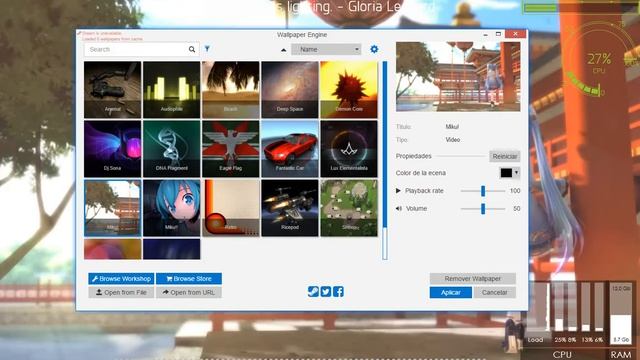Select the Retro wallpaper thumbnail
This screenshot has height=360, width=640.
pyautogui.click(x=231, y=208)
